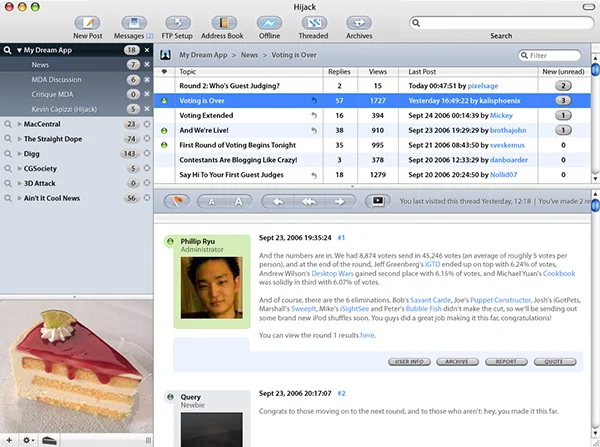
Task: Click the status column header icon
Action: coord(164,72)
